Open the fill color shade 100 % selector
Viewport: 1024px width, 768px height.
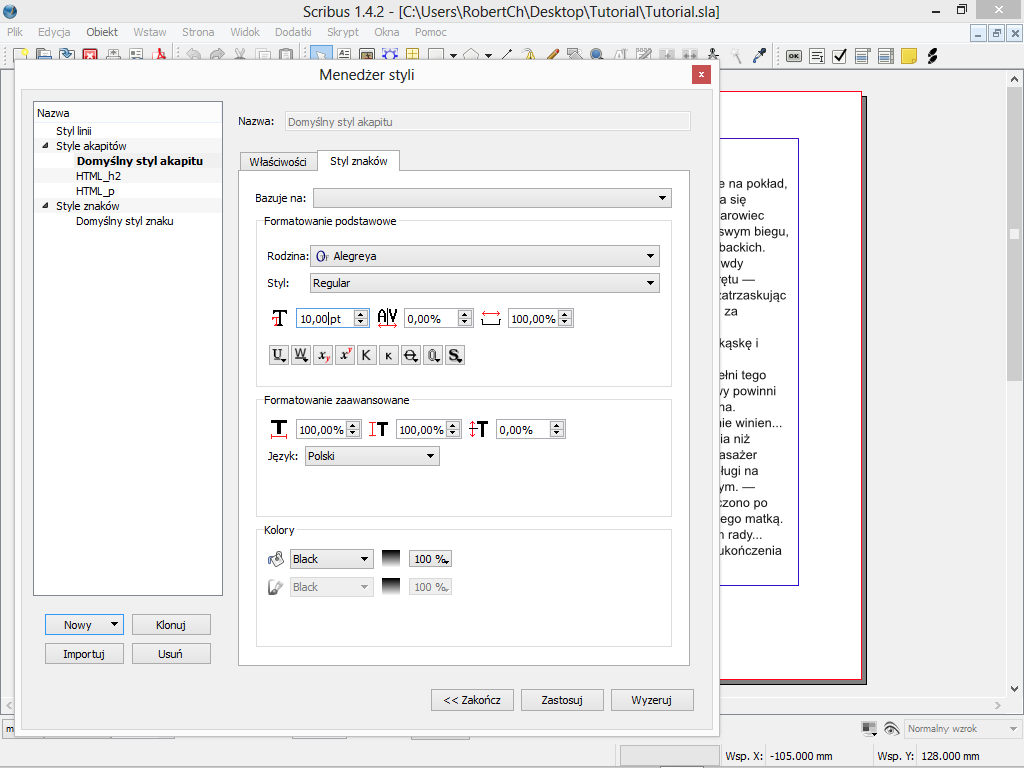(x=432, y=559)
